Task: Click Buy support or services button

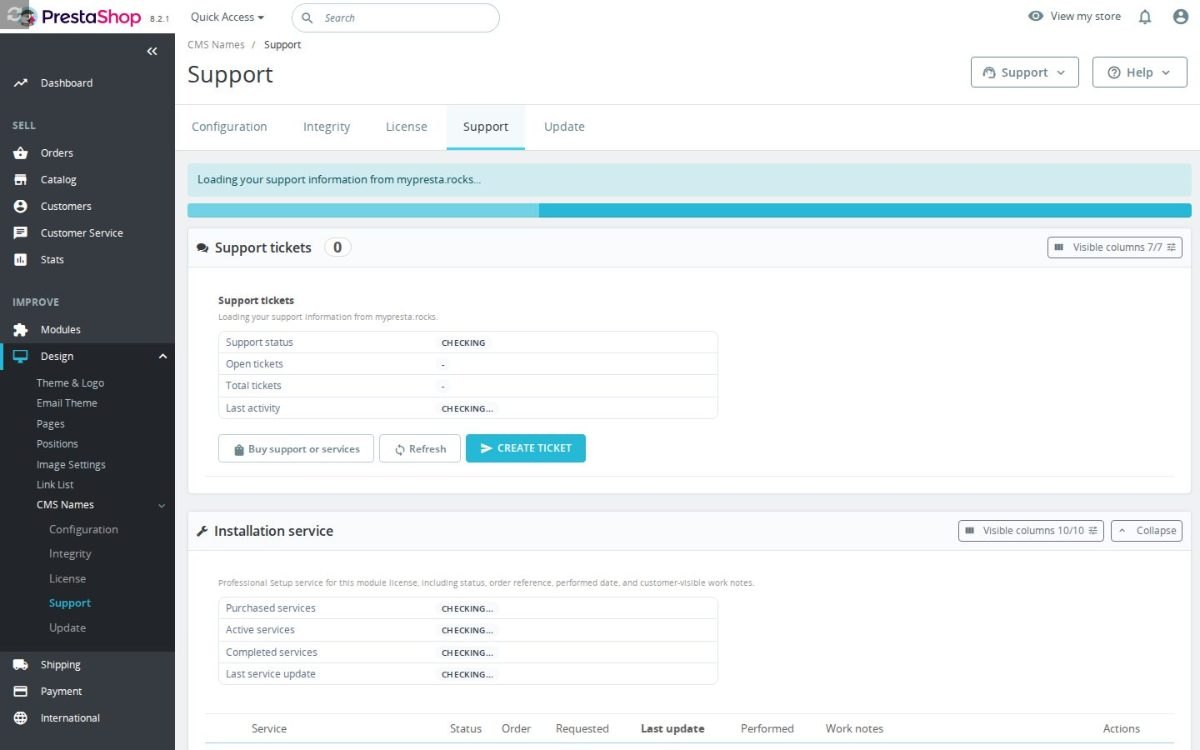Action: pyautogui.click(x=296, y=449)
